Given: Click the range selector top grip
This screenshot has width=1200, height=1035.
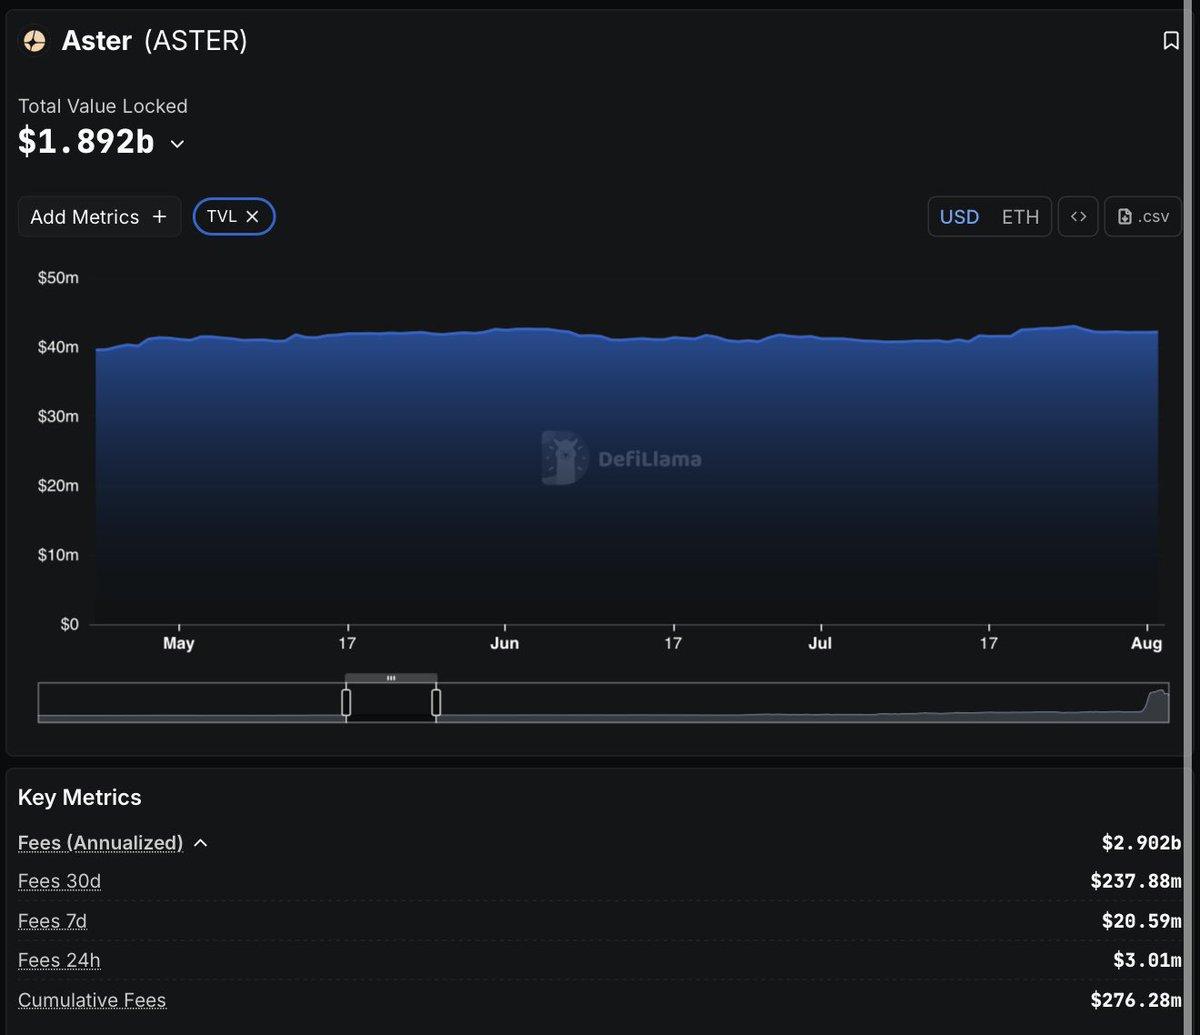Looking at the screenshot, I should [391, 678].
